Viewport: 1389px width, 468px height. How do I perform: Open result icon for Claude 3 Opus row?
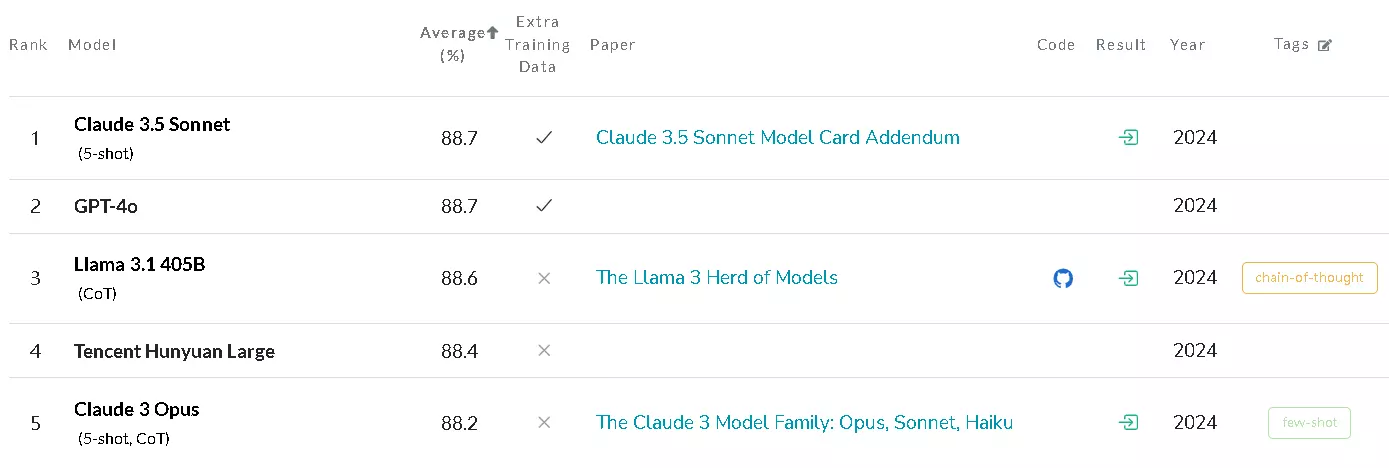coord(1129,423)
